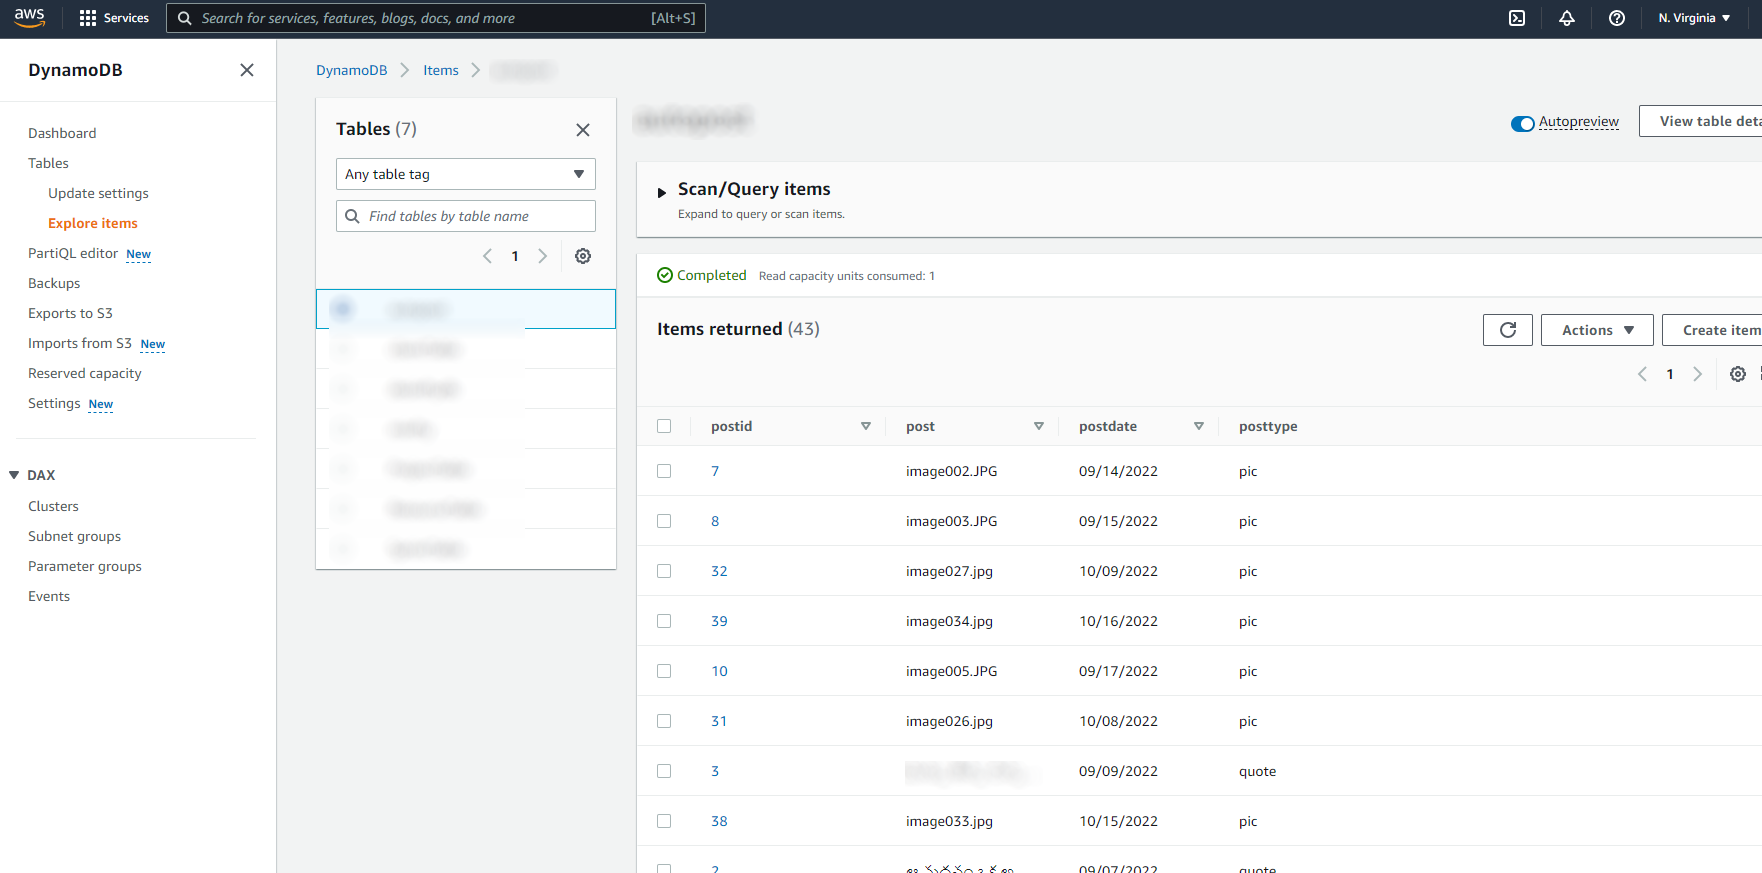Open the N. Virginia region selector
The width and height of the screenshot is (1762, 873).
tap(1694, 18)
